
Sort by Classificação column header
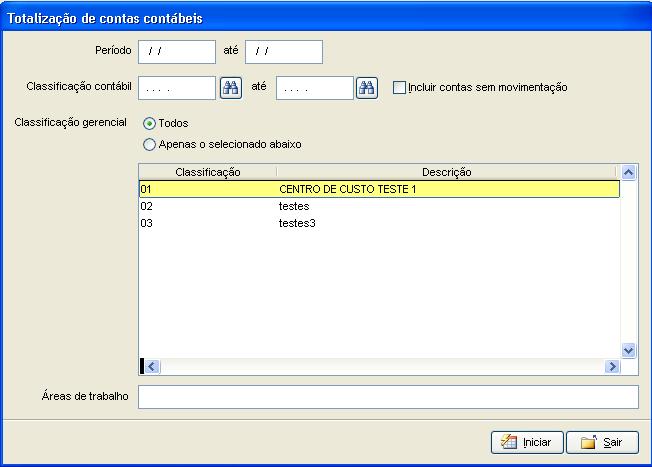pos(207,172)
